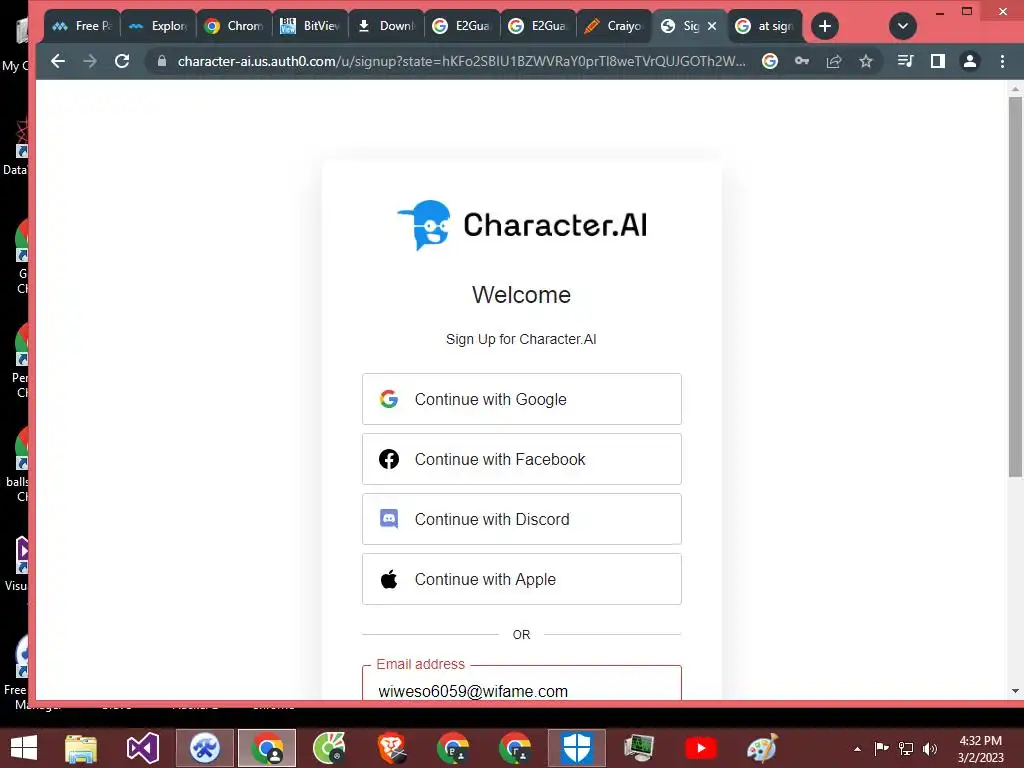The image size is (1024, 768).
Task: Open network icon in system tray
Action: click(x=906, y=748)
